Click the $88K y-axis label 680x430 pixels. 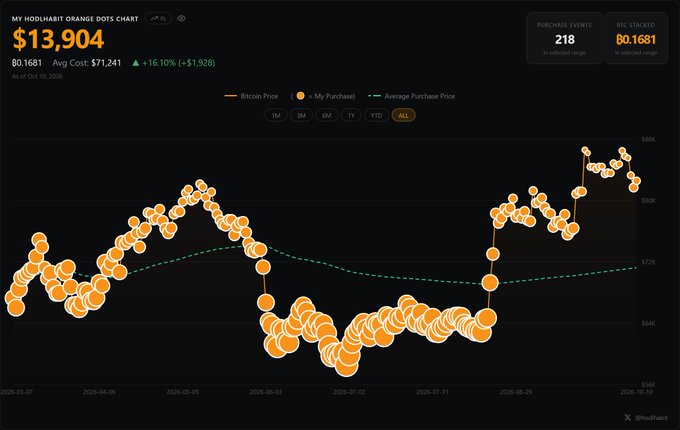(x=648, y=139)
